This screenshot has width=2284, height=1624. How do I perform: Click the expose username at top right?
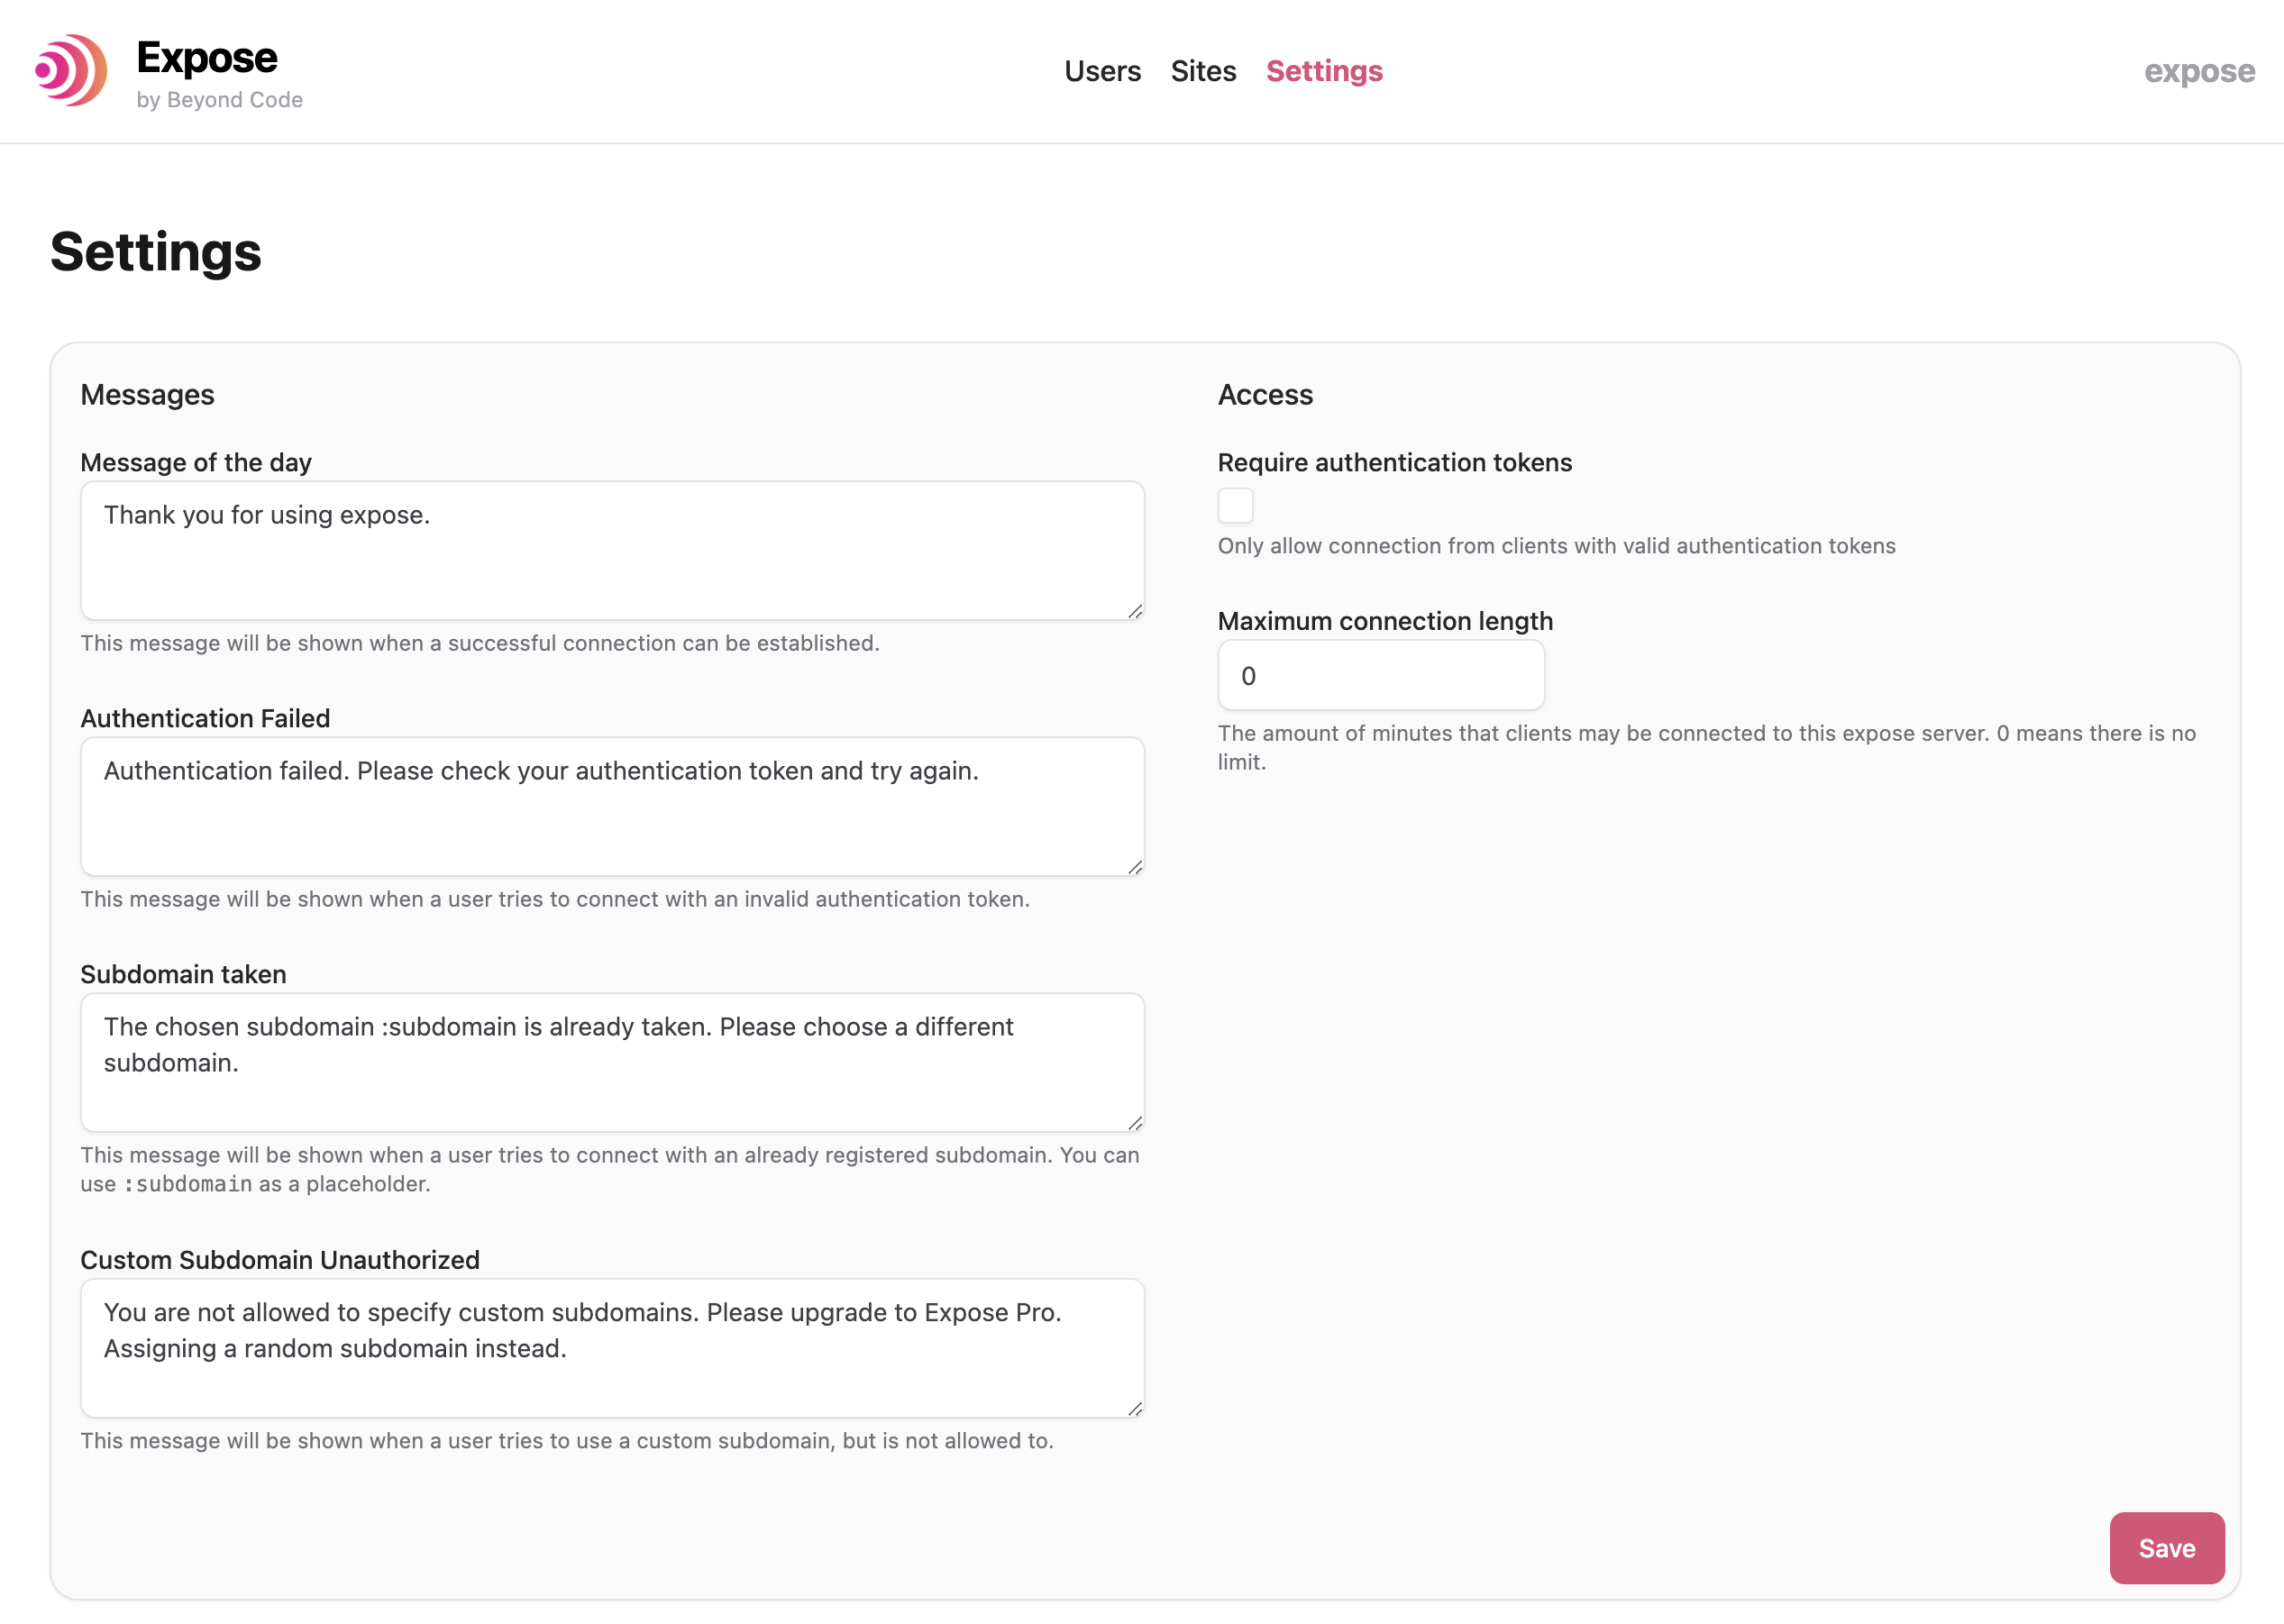[x=2199, y=71]
